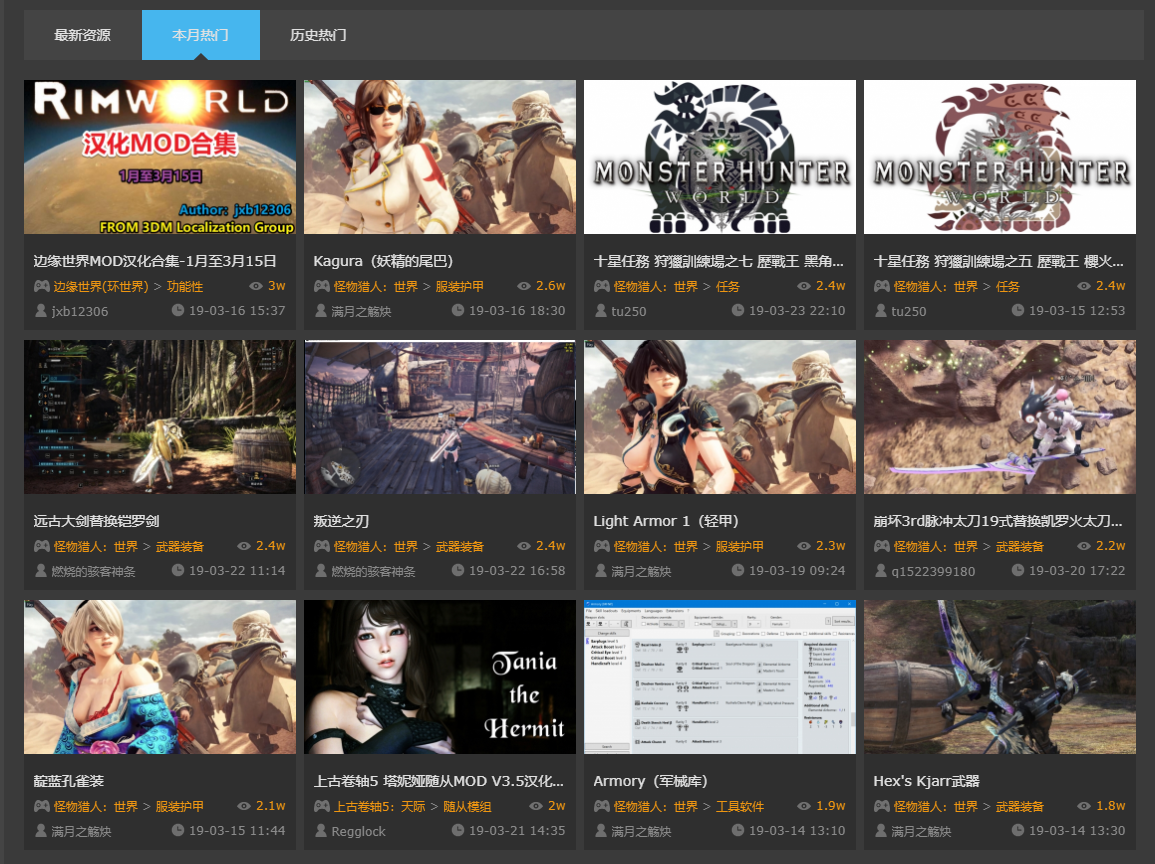Click the gamepad icon beside 边缘世界(环世界)
Viewport: 1155px width, 864px height.
[x=42, y=286]
